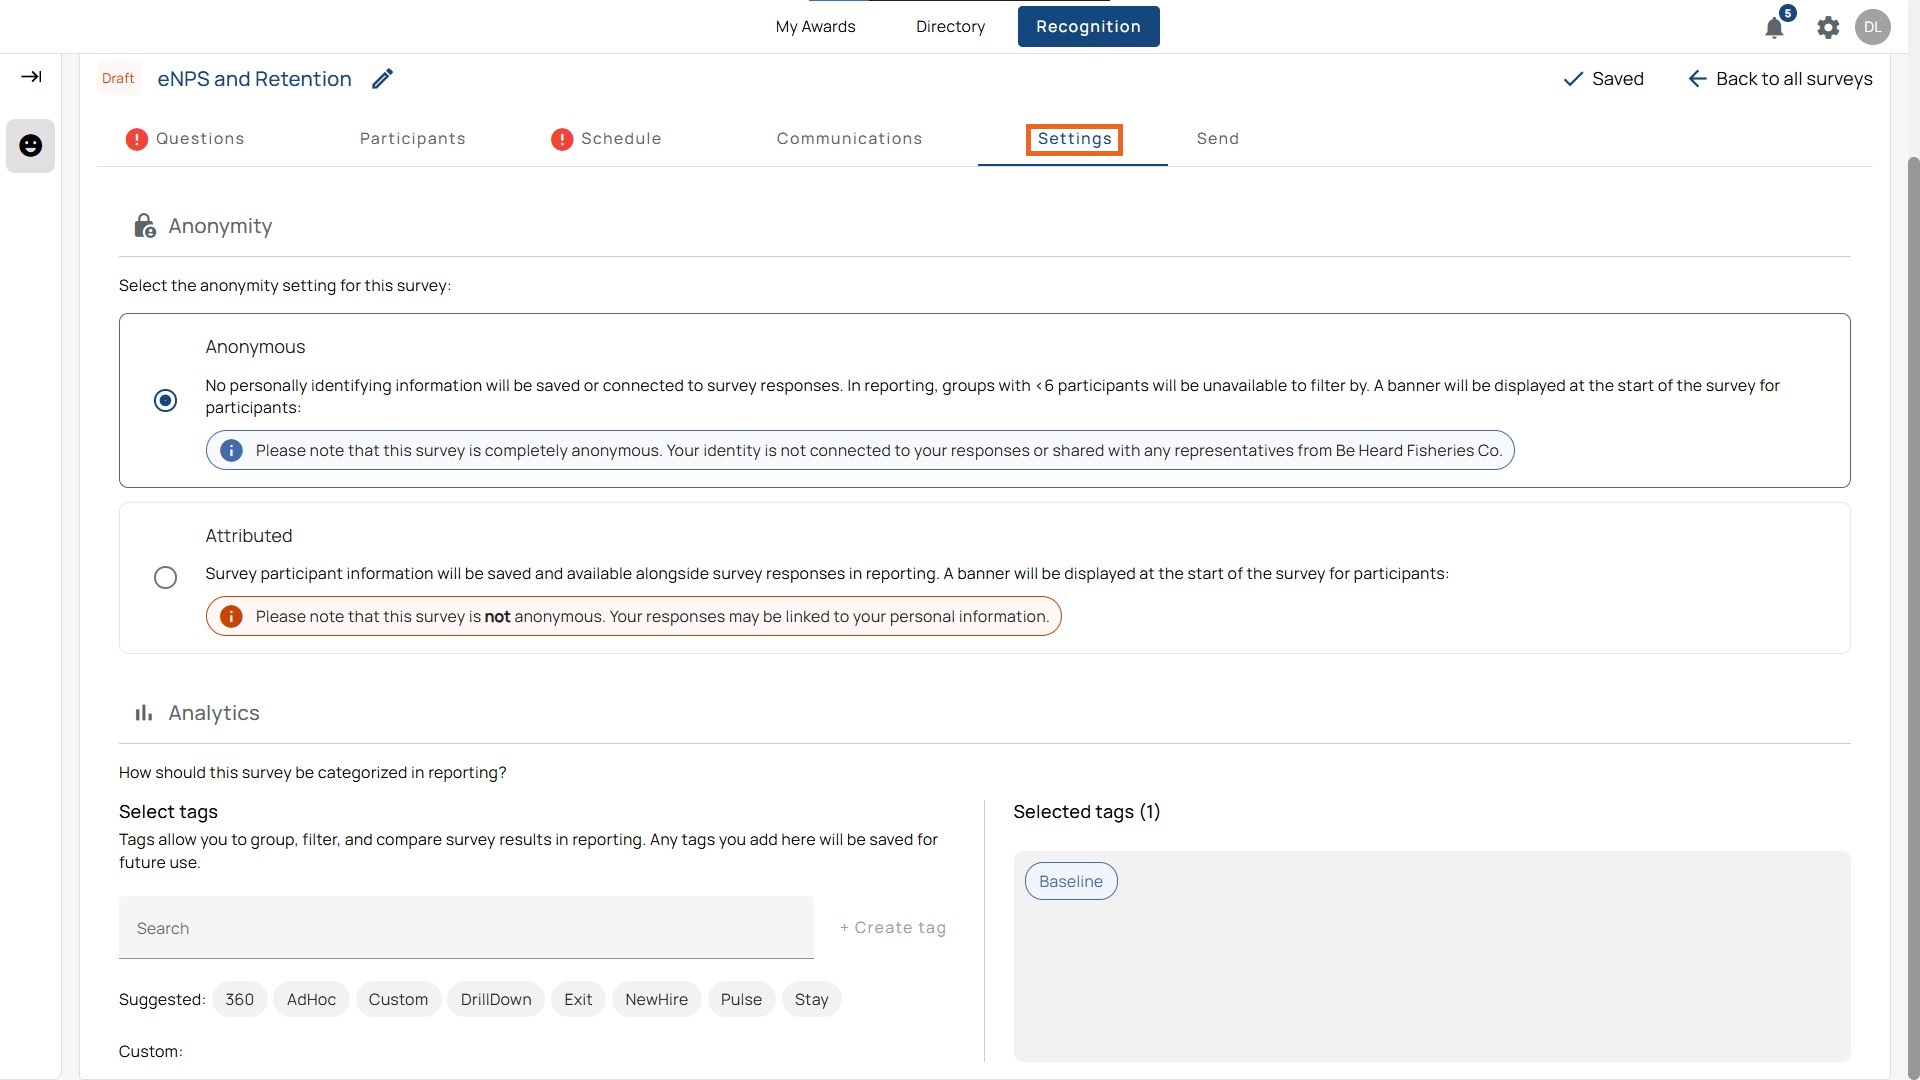Image resolution: width=1920 pixels, height=1080 pixels.
Task: Select the Attributed radio button
Action: [x=166, y=578]
